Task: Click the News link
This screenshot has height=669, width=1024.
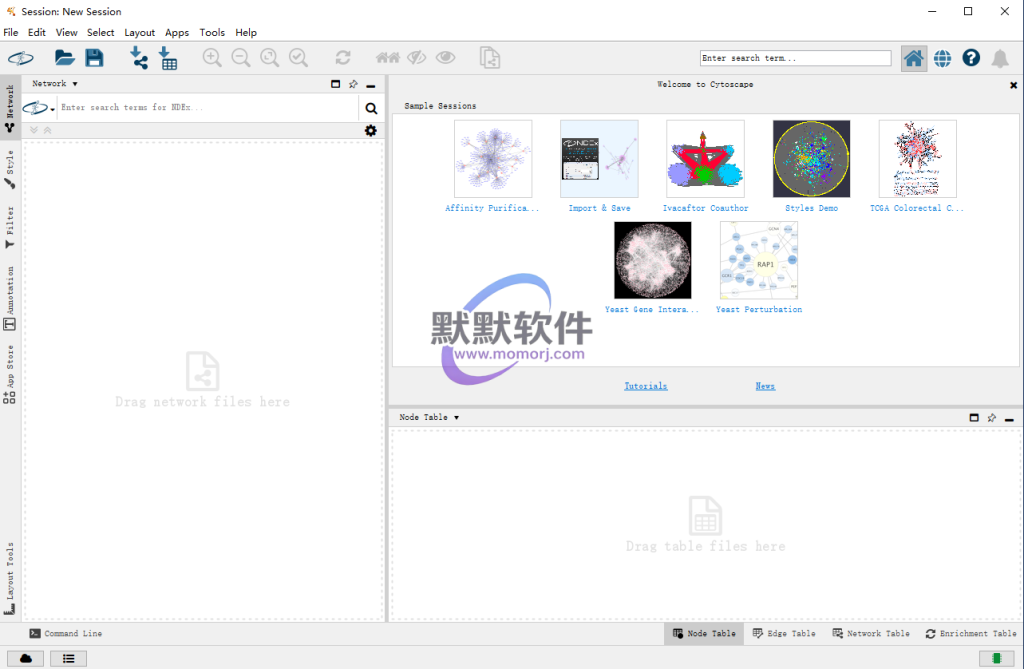Action: coord(765,386)
